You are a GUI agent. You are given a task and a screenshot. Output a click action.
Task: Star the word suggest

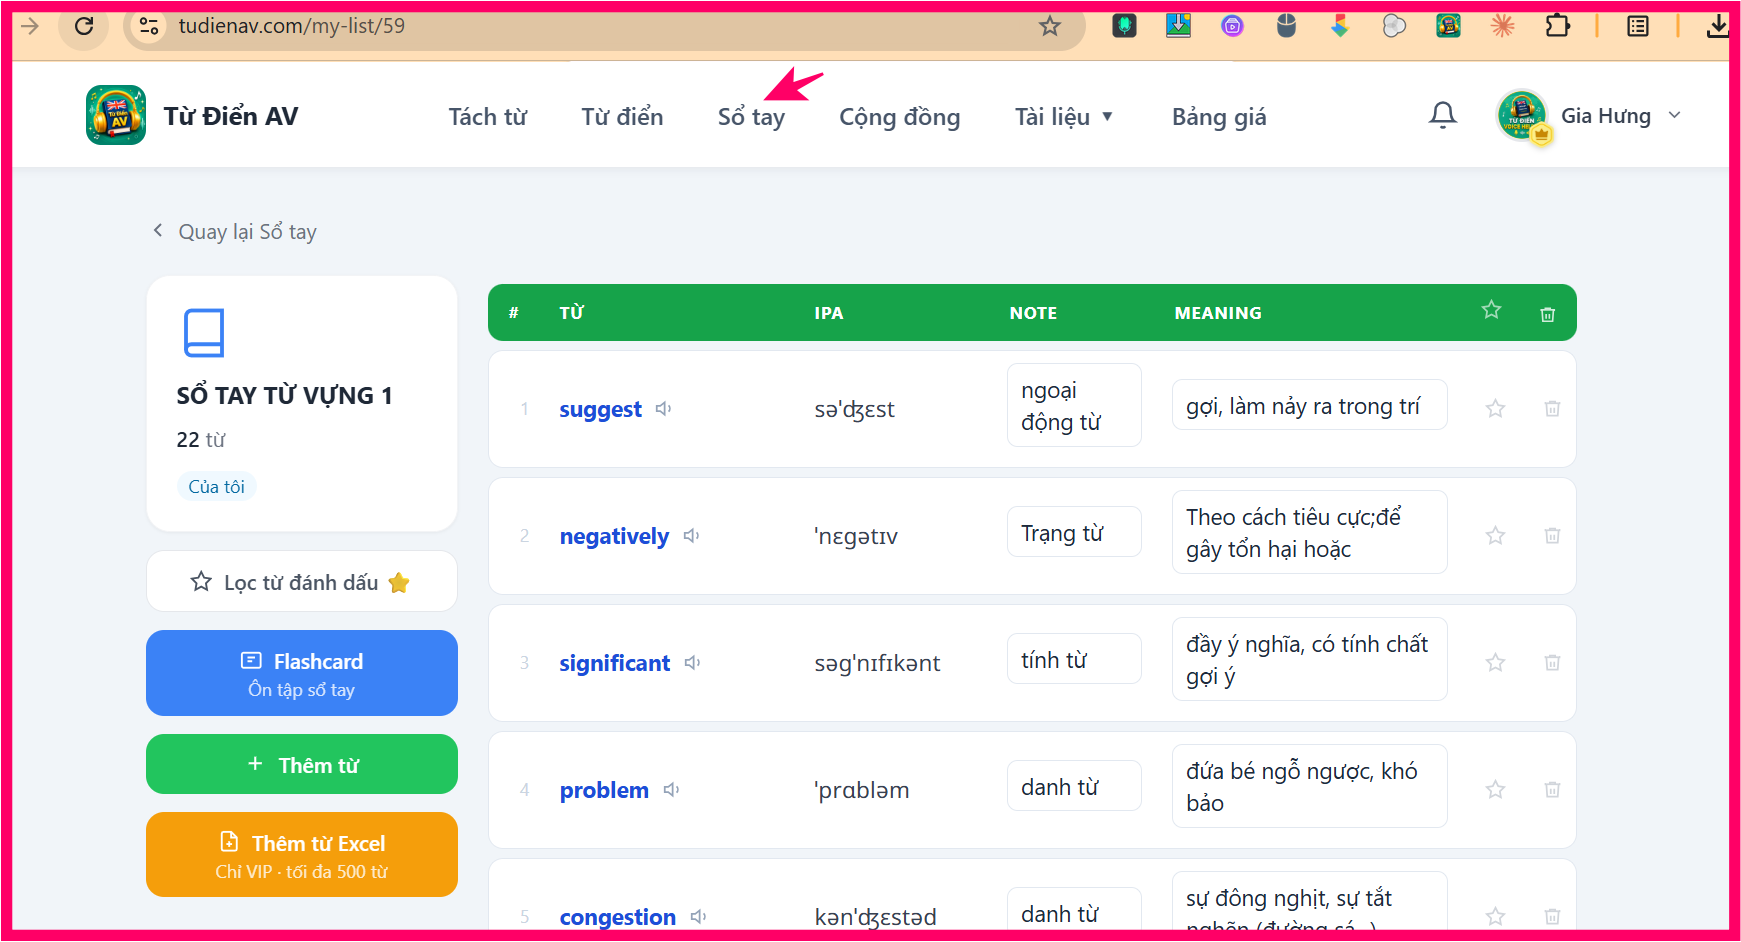click(x=1495, y=408)
